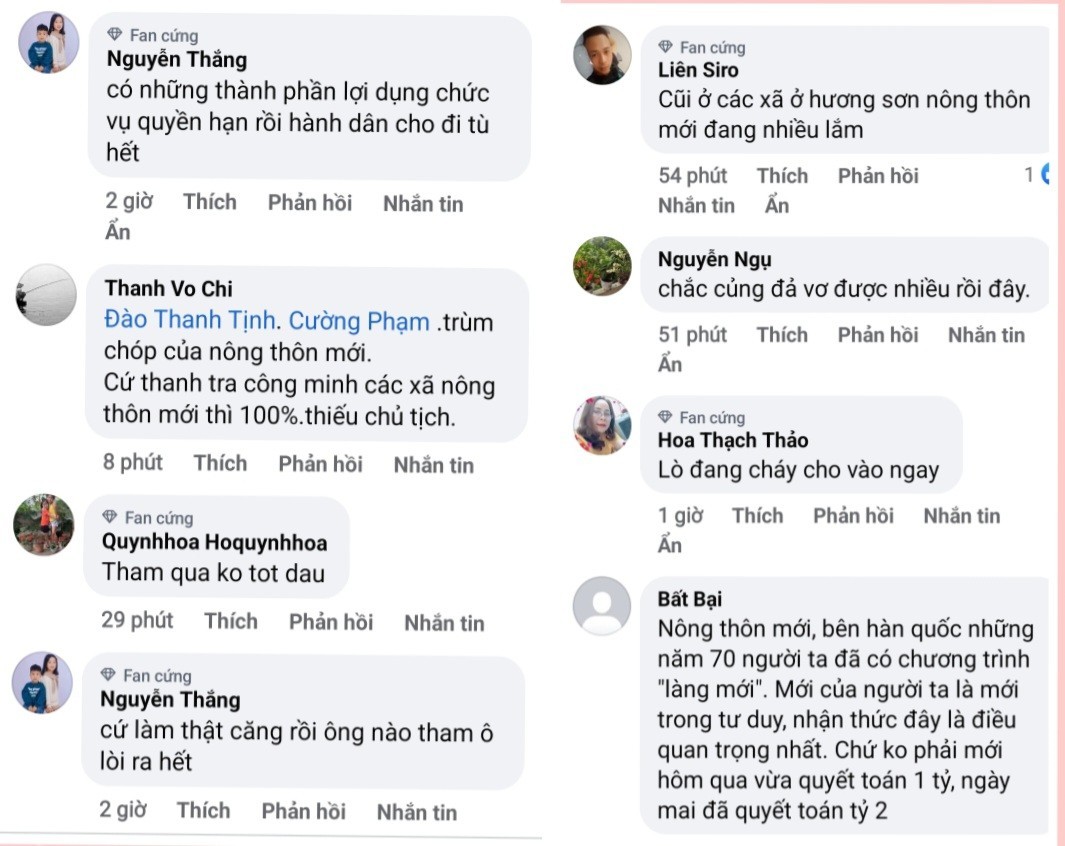Click Liên Siro's profile picture
1065x846 pixels.
tap(602, 55)
